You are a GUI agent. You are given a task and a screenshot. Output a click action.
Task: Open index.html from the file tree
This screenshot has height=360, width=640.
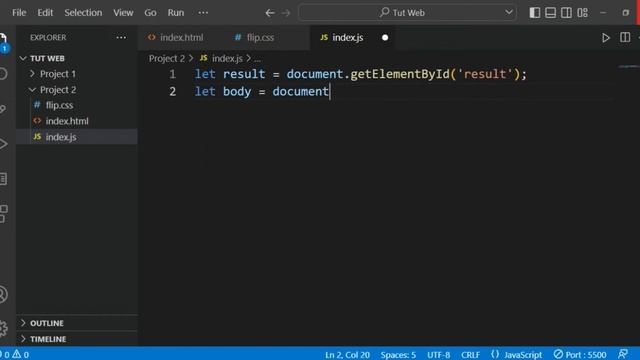[77, 121]
